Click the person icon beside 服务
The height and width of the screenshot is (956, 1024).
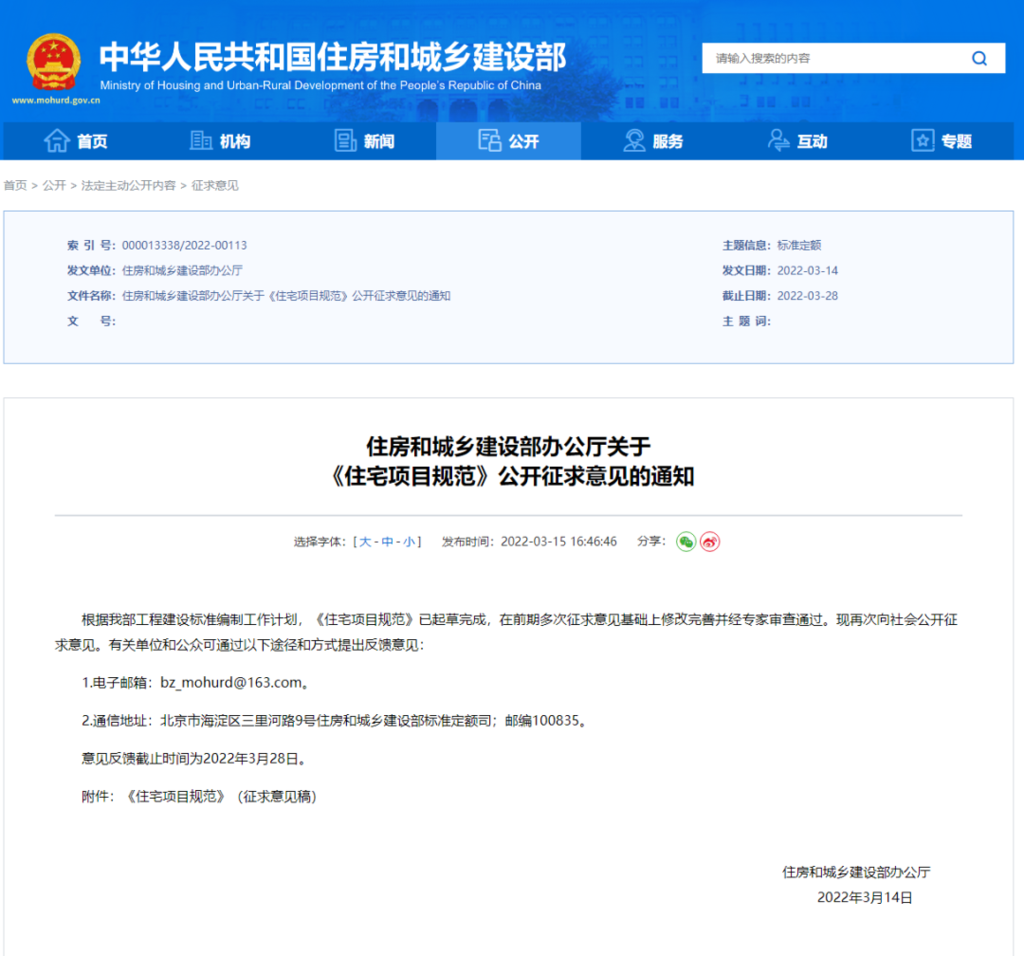click(x=633, y=140)
